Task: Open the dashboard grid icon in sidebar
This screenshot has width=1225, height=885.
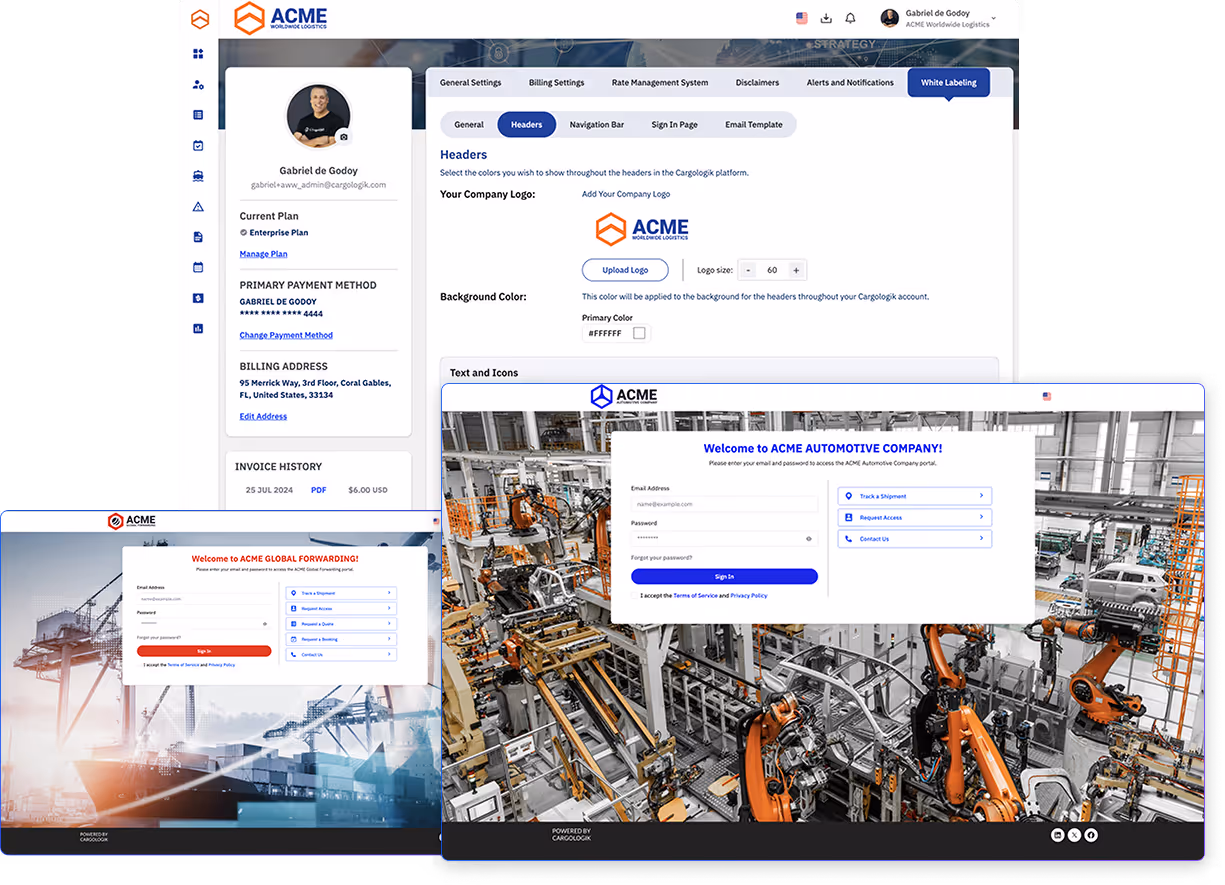Action: pyautogui.click(x=198, y=54)
